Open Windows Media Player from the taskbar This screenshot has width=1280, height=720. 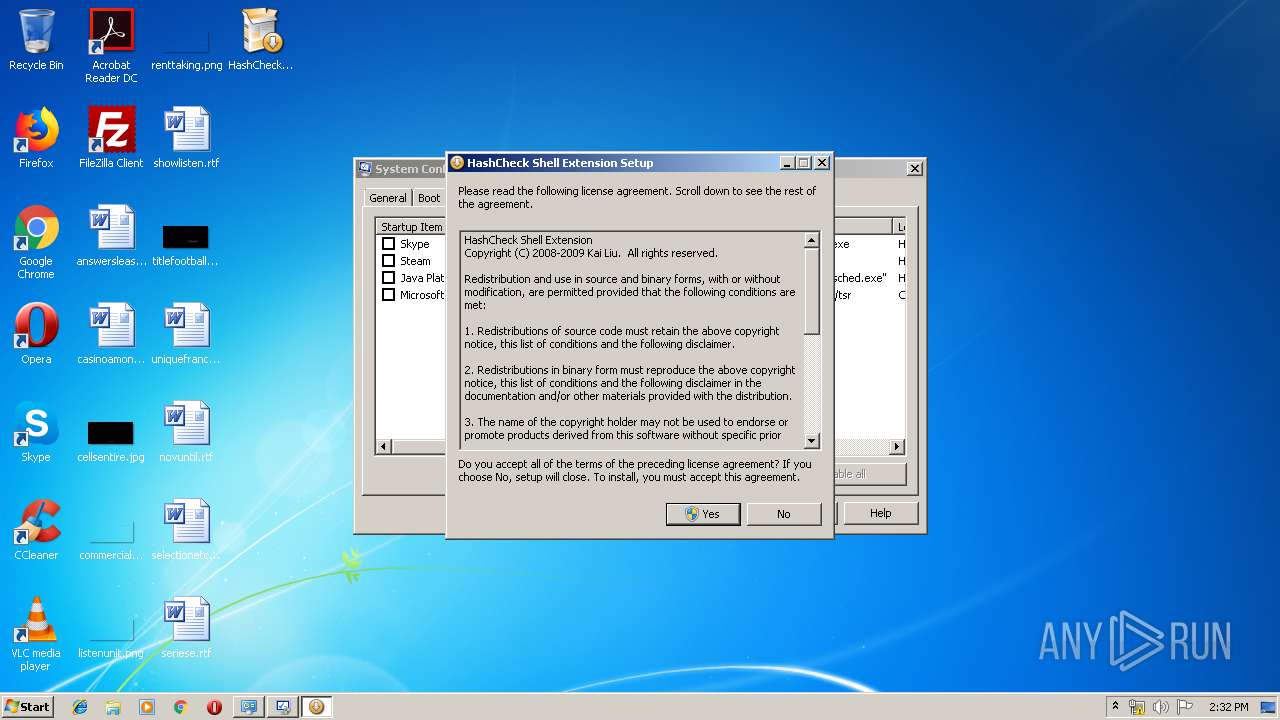[x=147, y=707]
